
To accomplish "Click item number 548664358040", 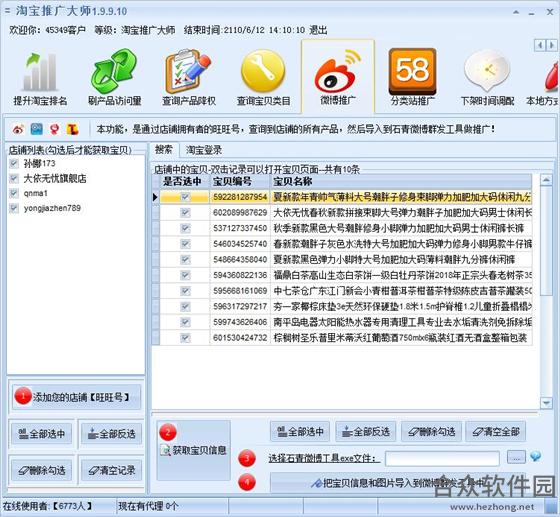I will click(240, 260).
